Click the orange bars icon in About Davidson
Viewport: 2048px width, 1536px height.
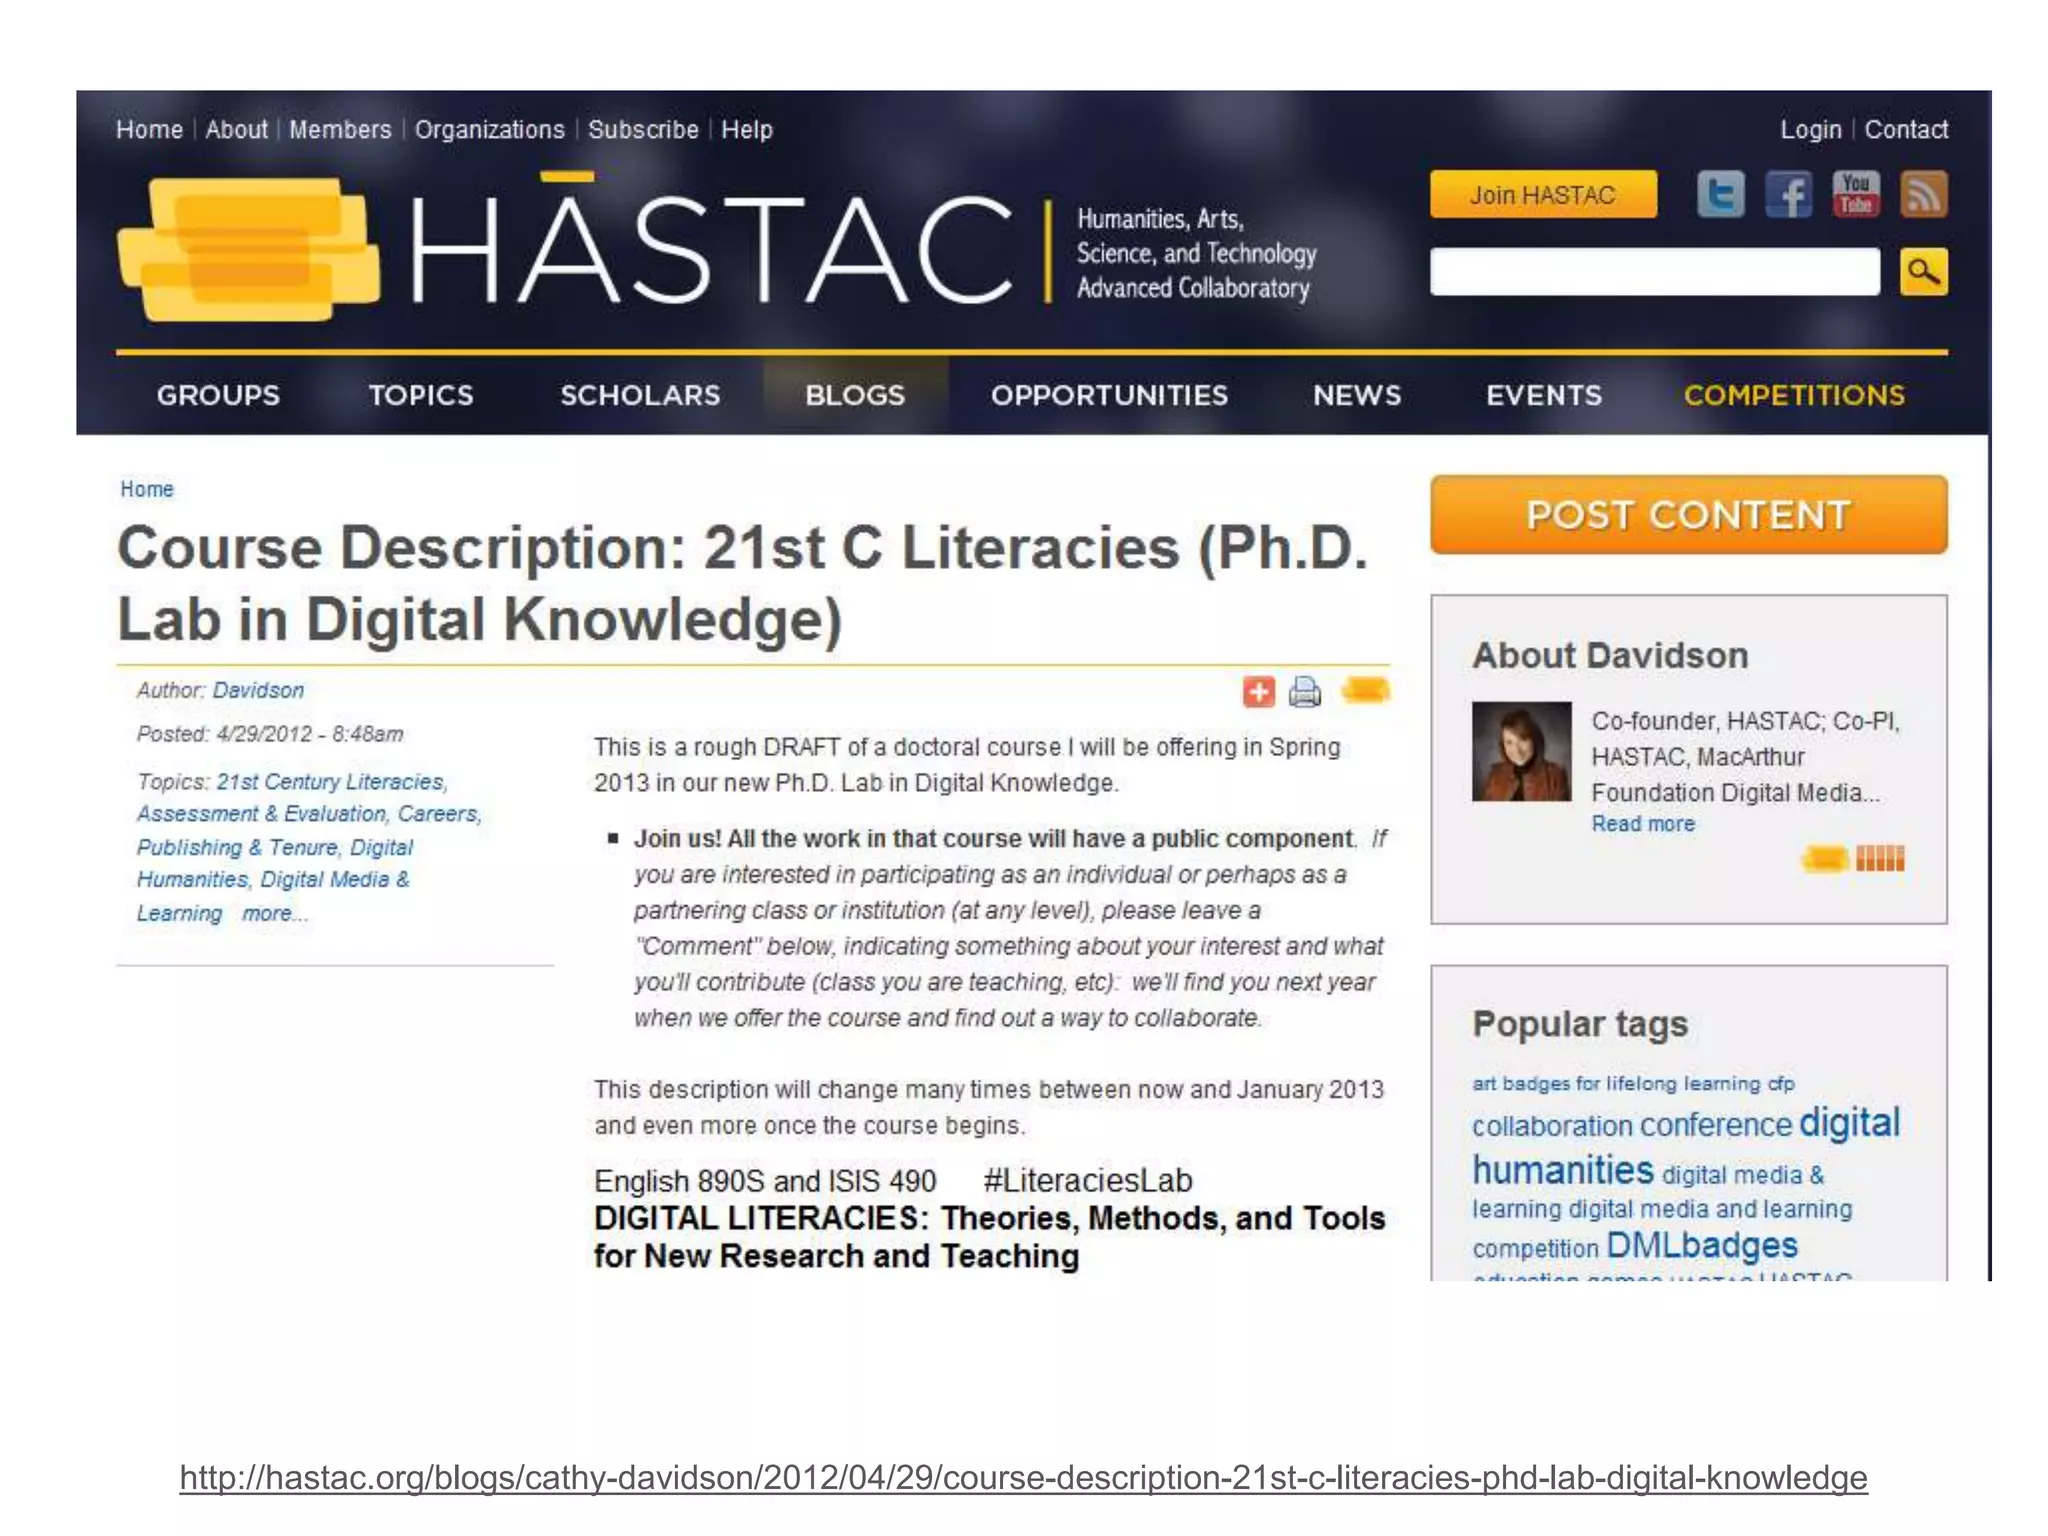point(1880,858)
